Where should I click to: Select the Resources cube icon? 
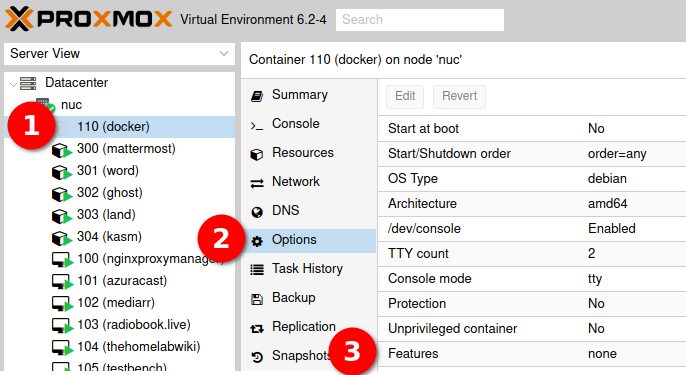coord(257,154)
